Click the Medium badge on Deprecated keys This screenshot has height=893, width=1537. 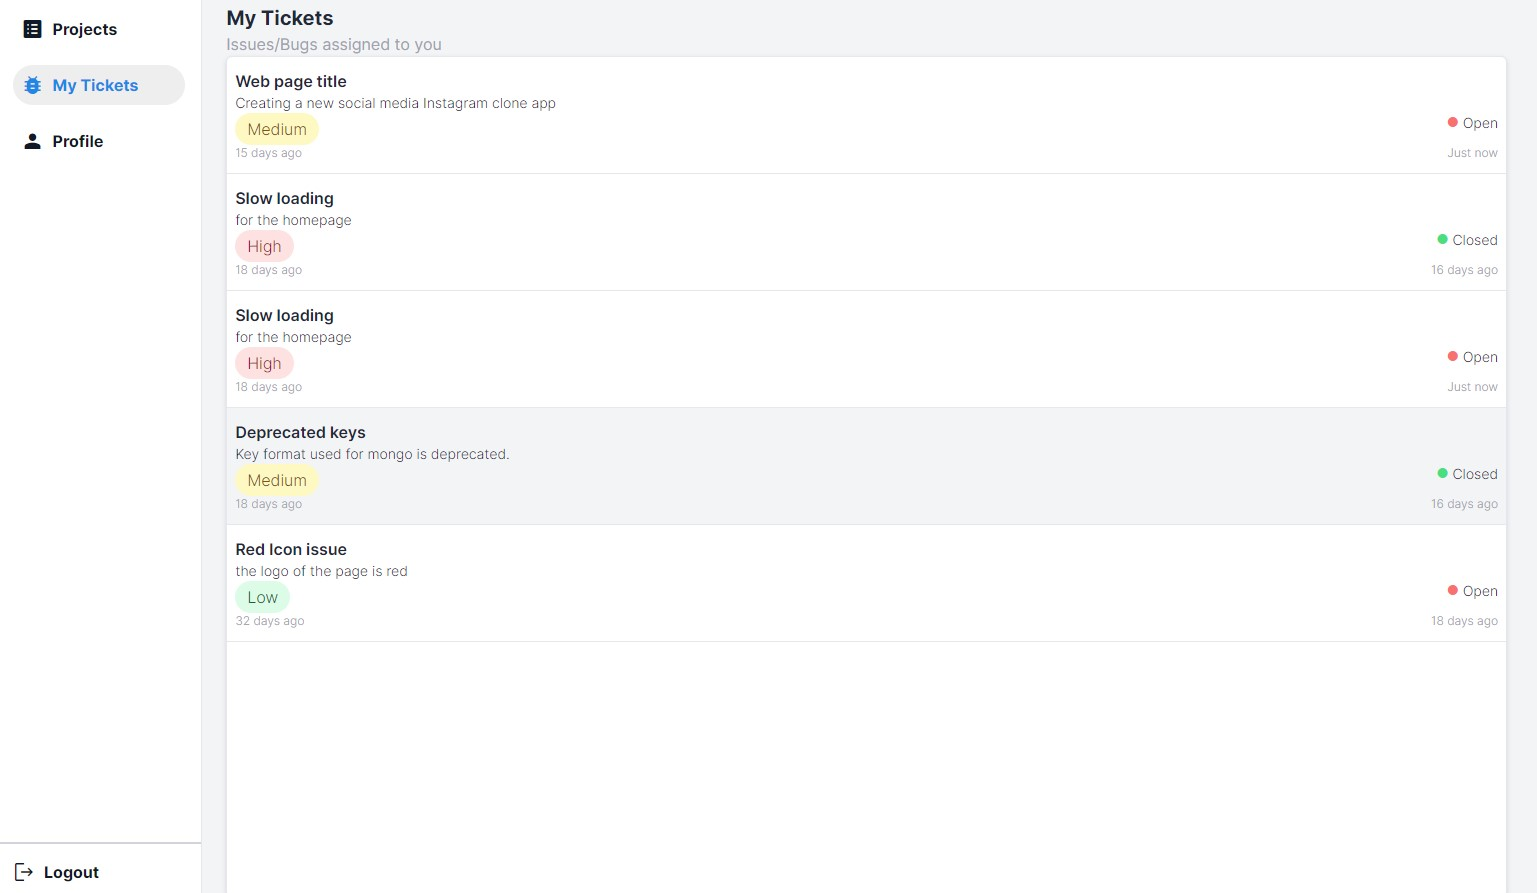pos(277,480)
